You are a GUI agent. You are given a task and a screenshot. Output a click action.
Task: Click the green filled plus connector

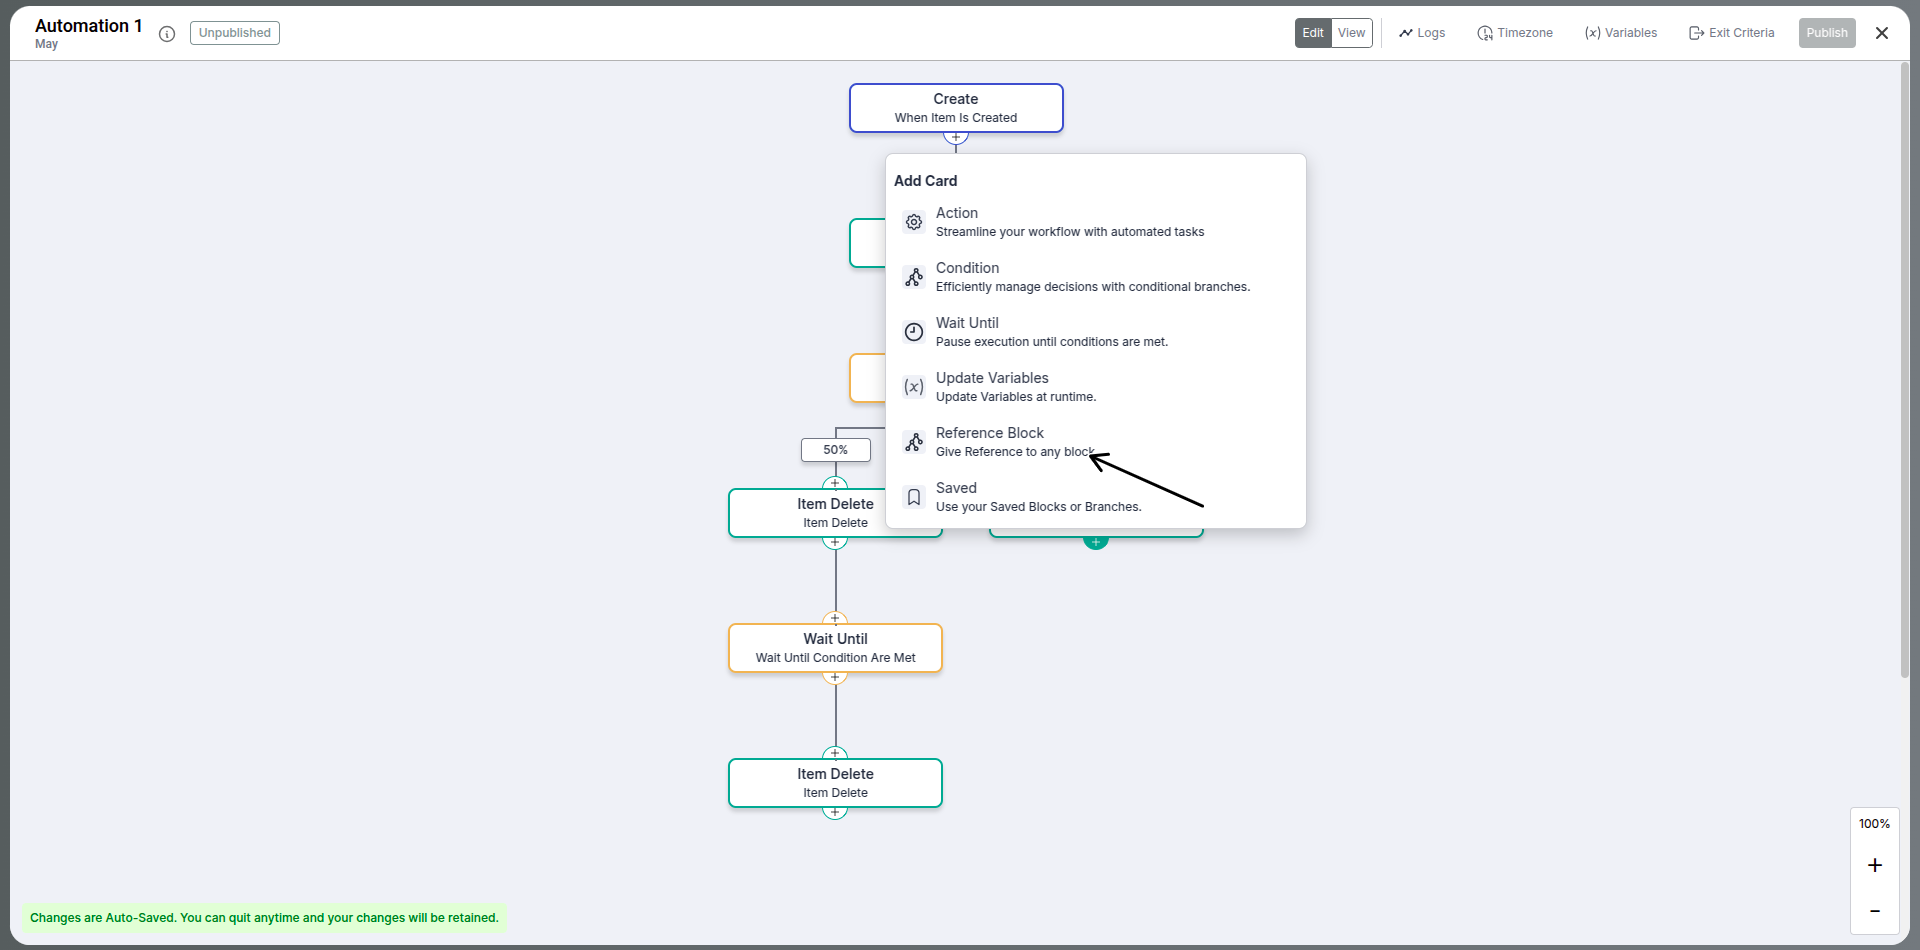(1096, 543)
